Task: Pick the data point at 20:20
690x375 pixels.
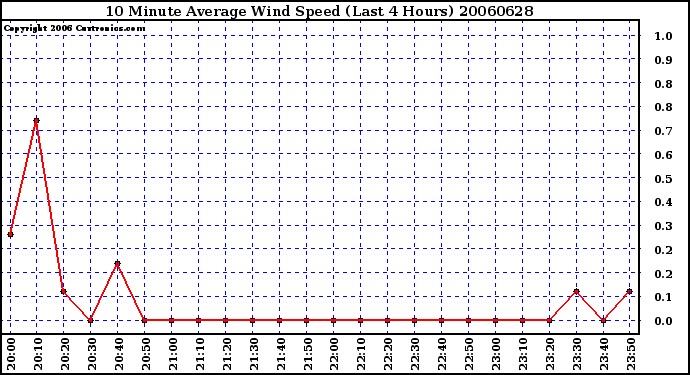Action: point(63,291)
